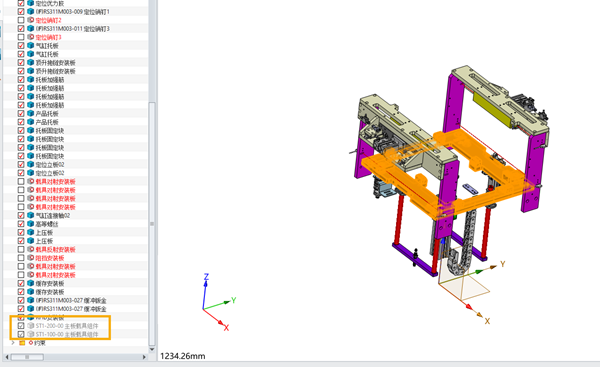Click the suppressed icon of 载具反射安装板
Viewport: 600px width, 367px height.
click(x=31, y=249)
